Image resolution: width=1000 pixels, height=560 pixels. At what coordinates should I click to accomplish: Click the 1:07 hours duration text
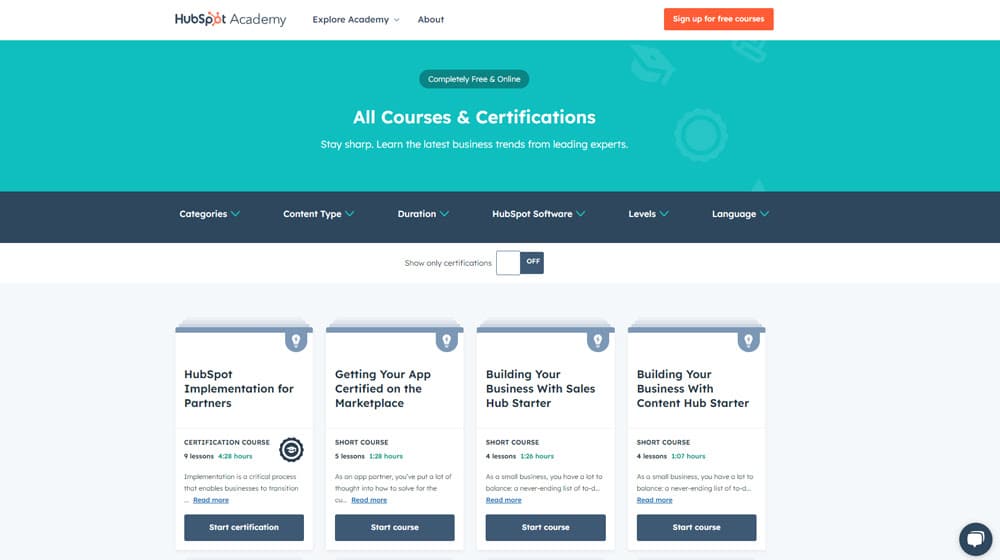688,456
